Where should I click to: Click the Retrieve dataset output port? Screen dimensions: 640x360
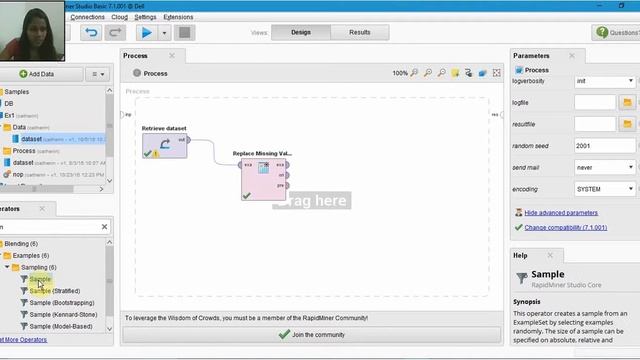tap(189, 140)
